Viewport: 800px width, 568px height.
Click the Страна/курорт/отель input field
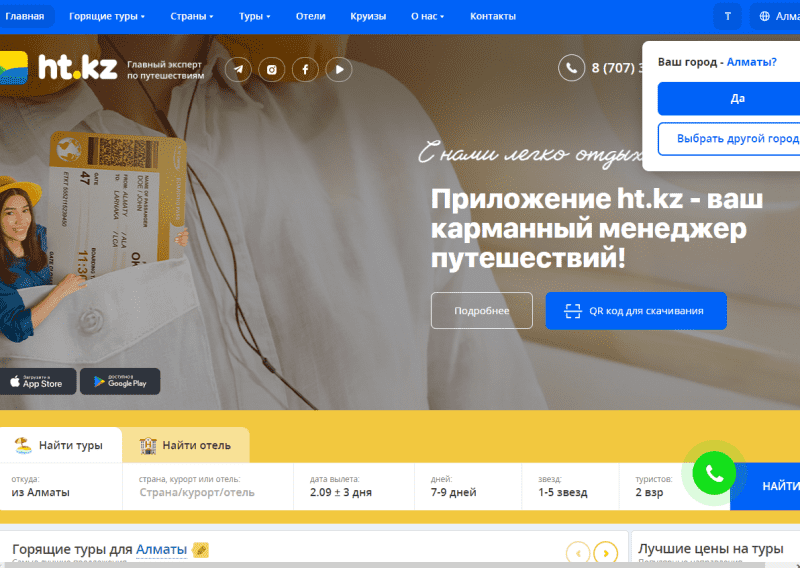pyautogui.click(x=208, y=486)
